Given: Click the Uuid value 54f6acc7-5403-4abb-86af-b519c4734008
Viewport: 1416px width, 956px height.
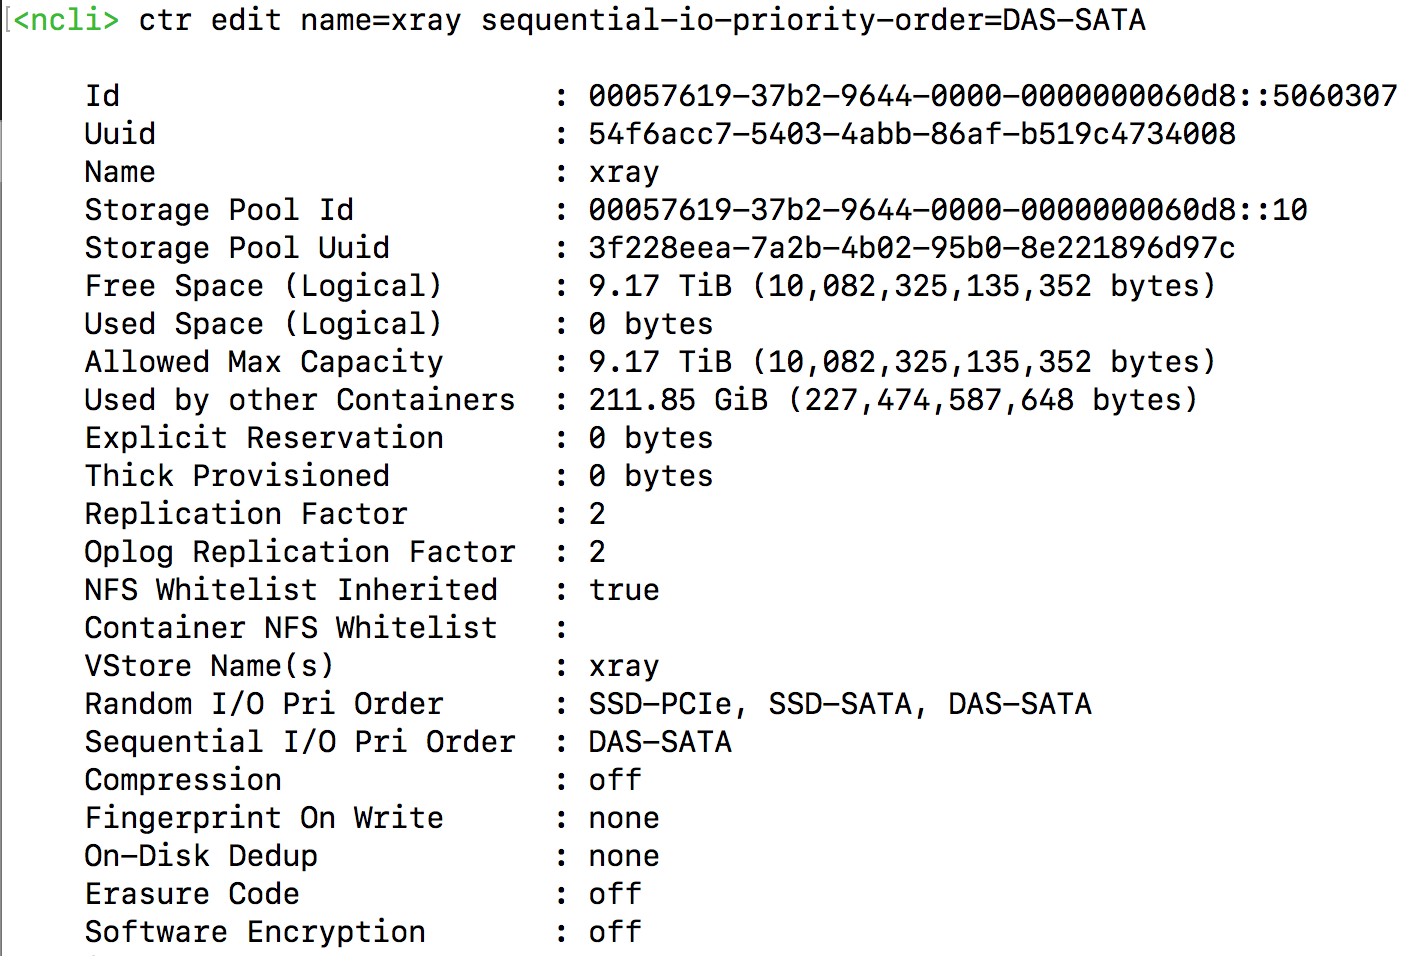Looking at the screenshot, I should point(911,134).
